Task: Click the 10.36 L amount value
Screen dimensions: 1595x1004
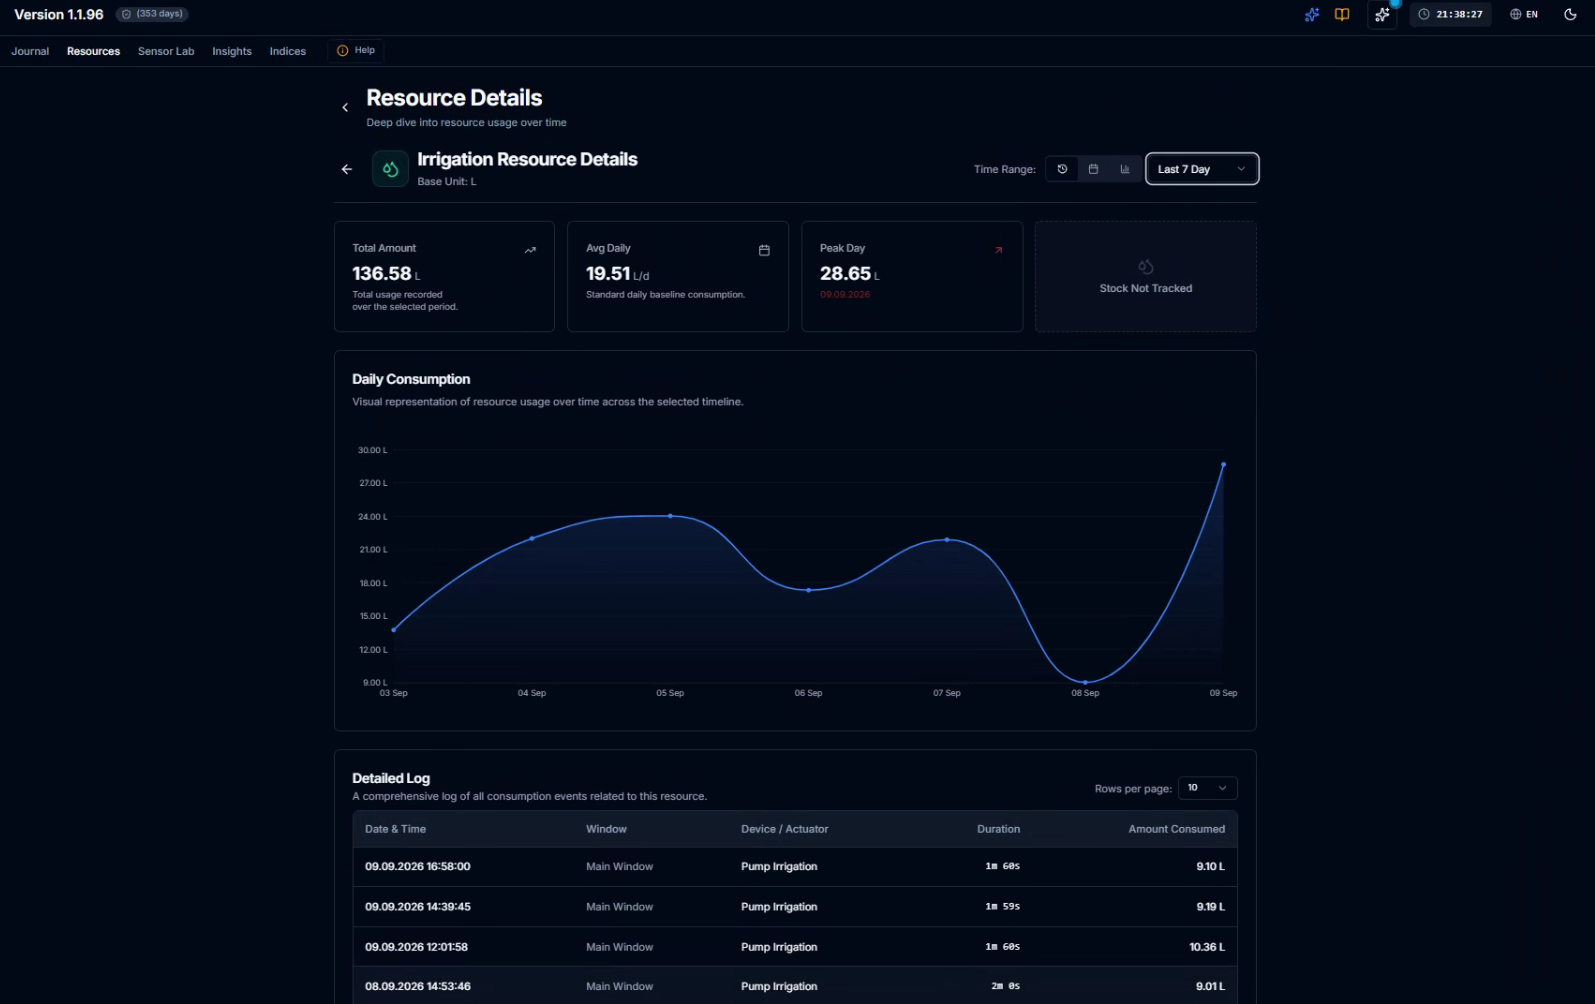Action: tap(1206, 947)
